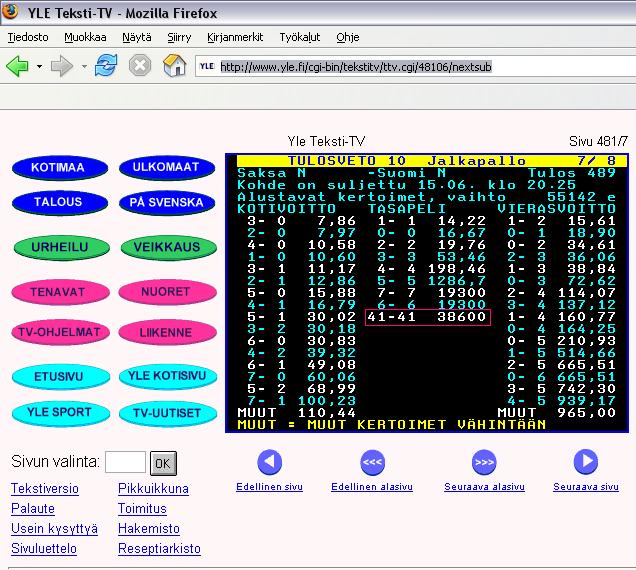Screen dimensions: 636x570
Task: Click the TASAPELI column heading
Action: pyautogui.click(x=407, y=209)
